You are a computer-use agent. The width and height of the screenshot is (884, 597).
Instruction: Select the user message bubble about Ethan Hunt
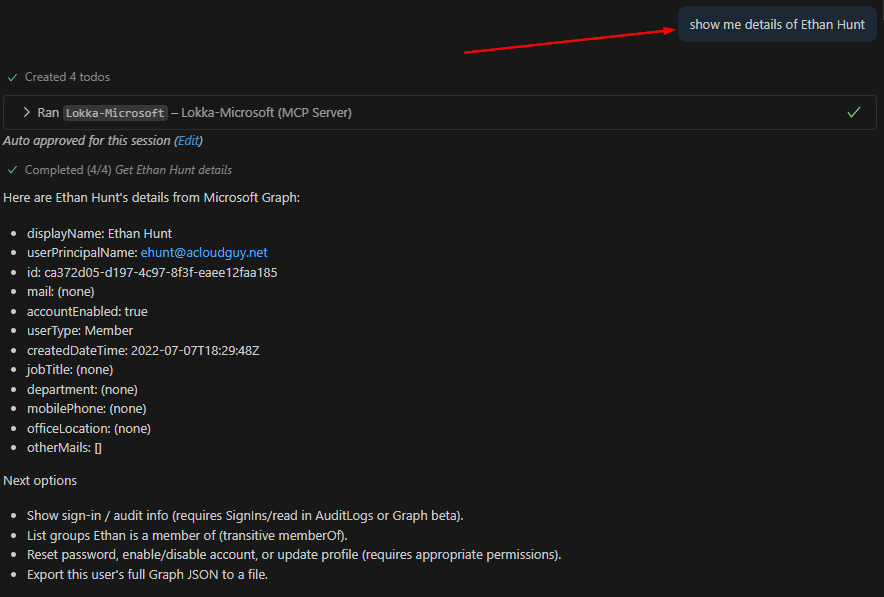coord(776,25)
